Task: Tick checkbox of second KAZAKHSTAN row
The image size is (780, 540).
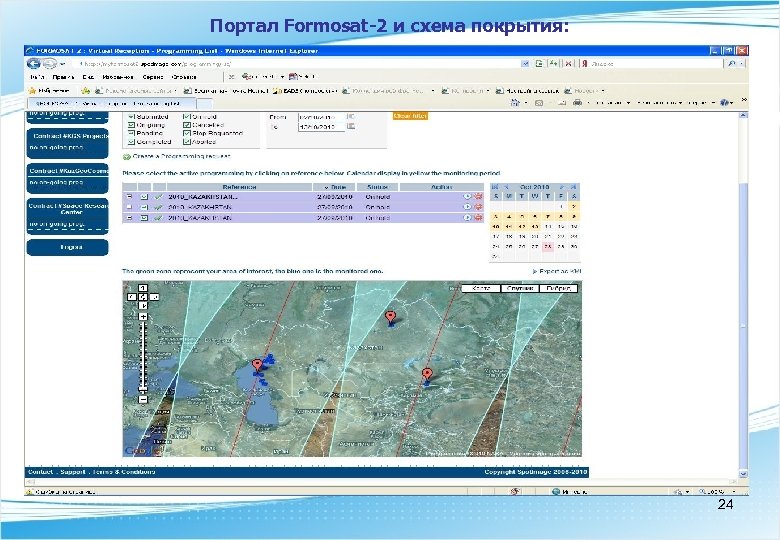Action: 130,207
